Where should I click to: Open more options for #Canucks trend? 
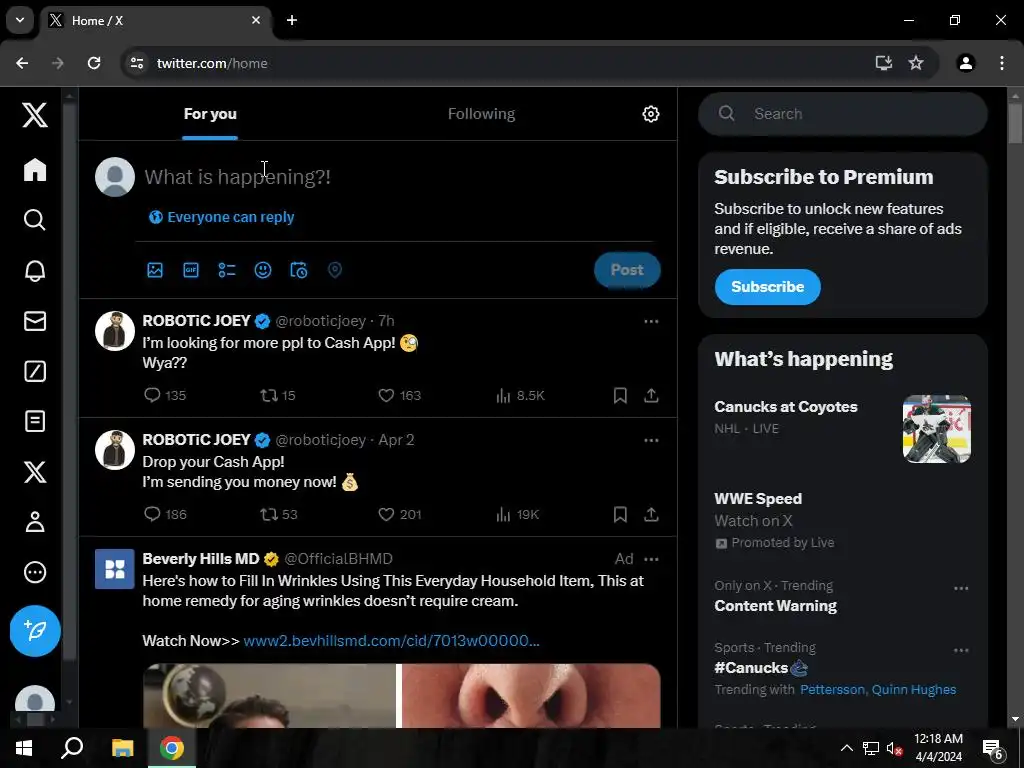pos(961,650)
